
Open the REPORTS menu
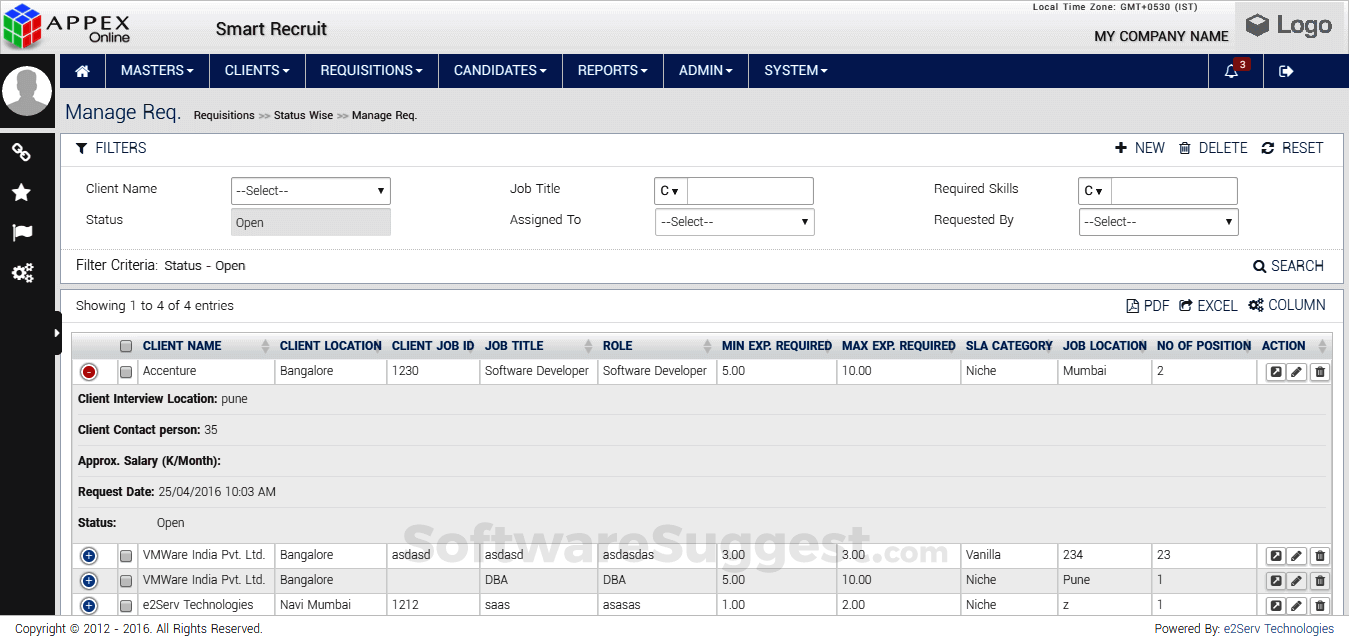point(612,71)
